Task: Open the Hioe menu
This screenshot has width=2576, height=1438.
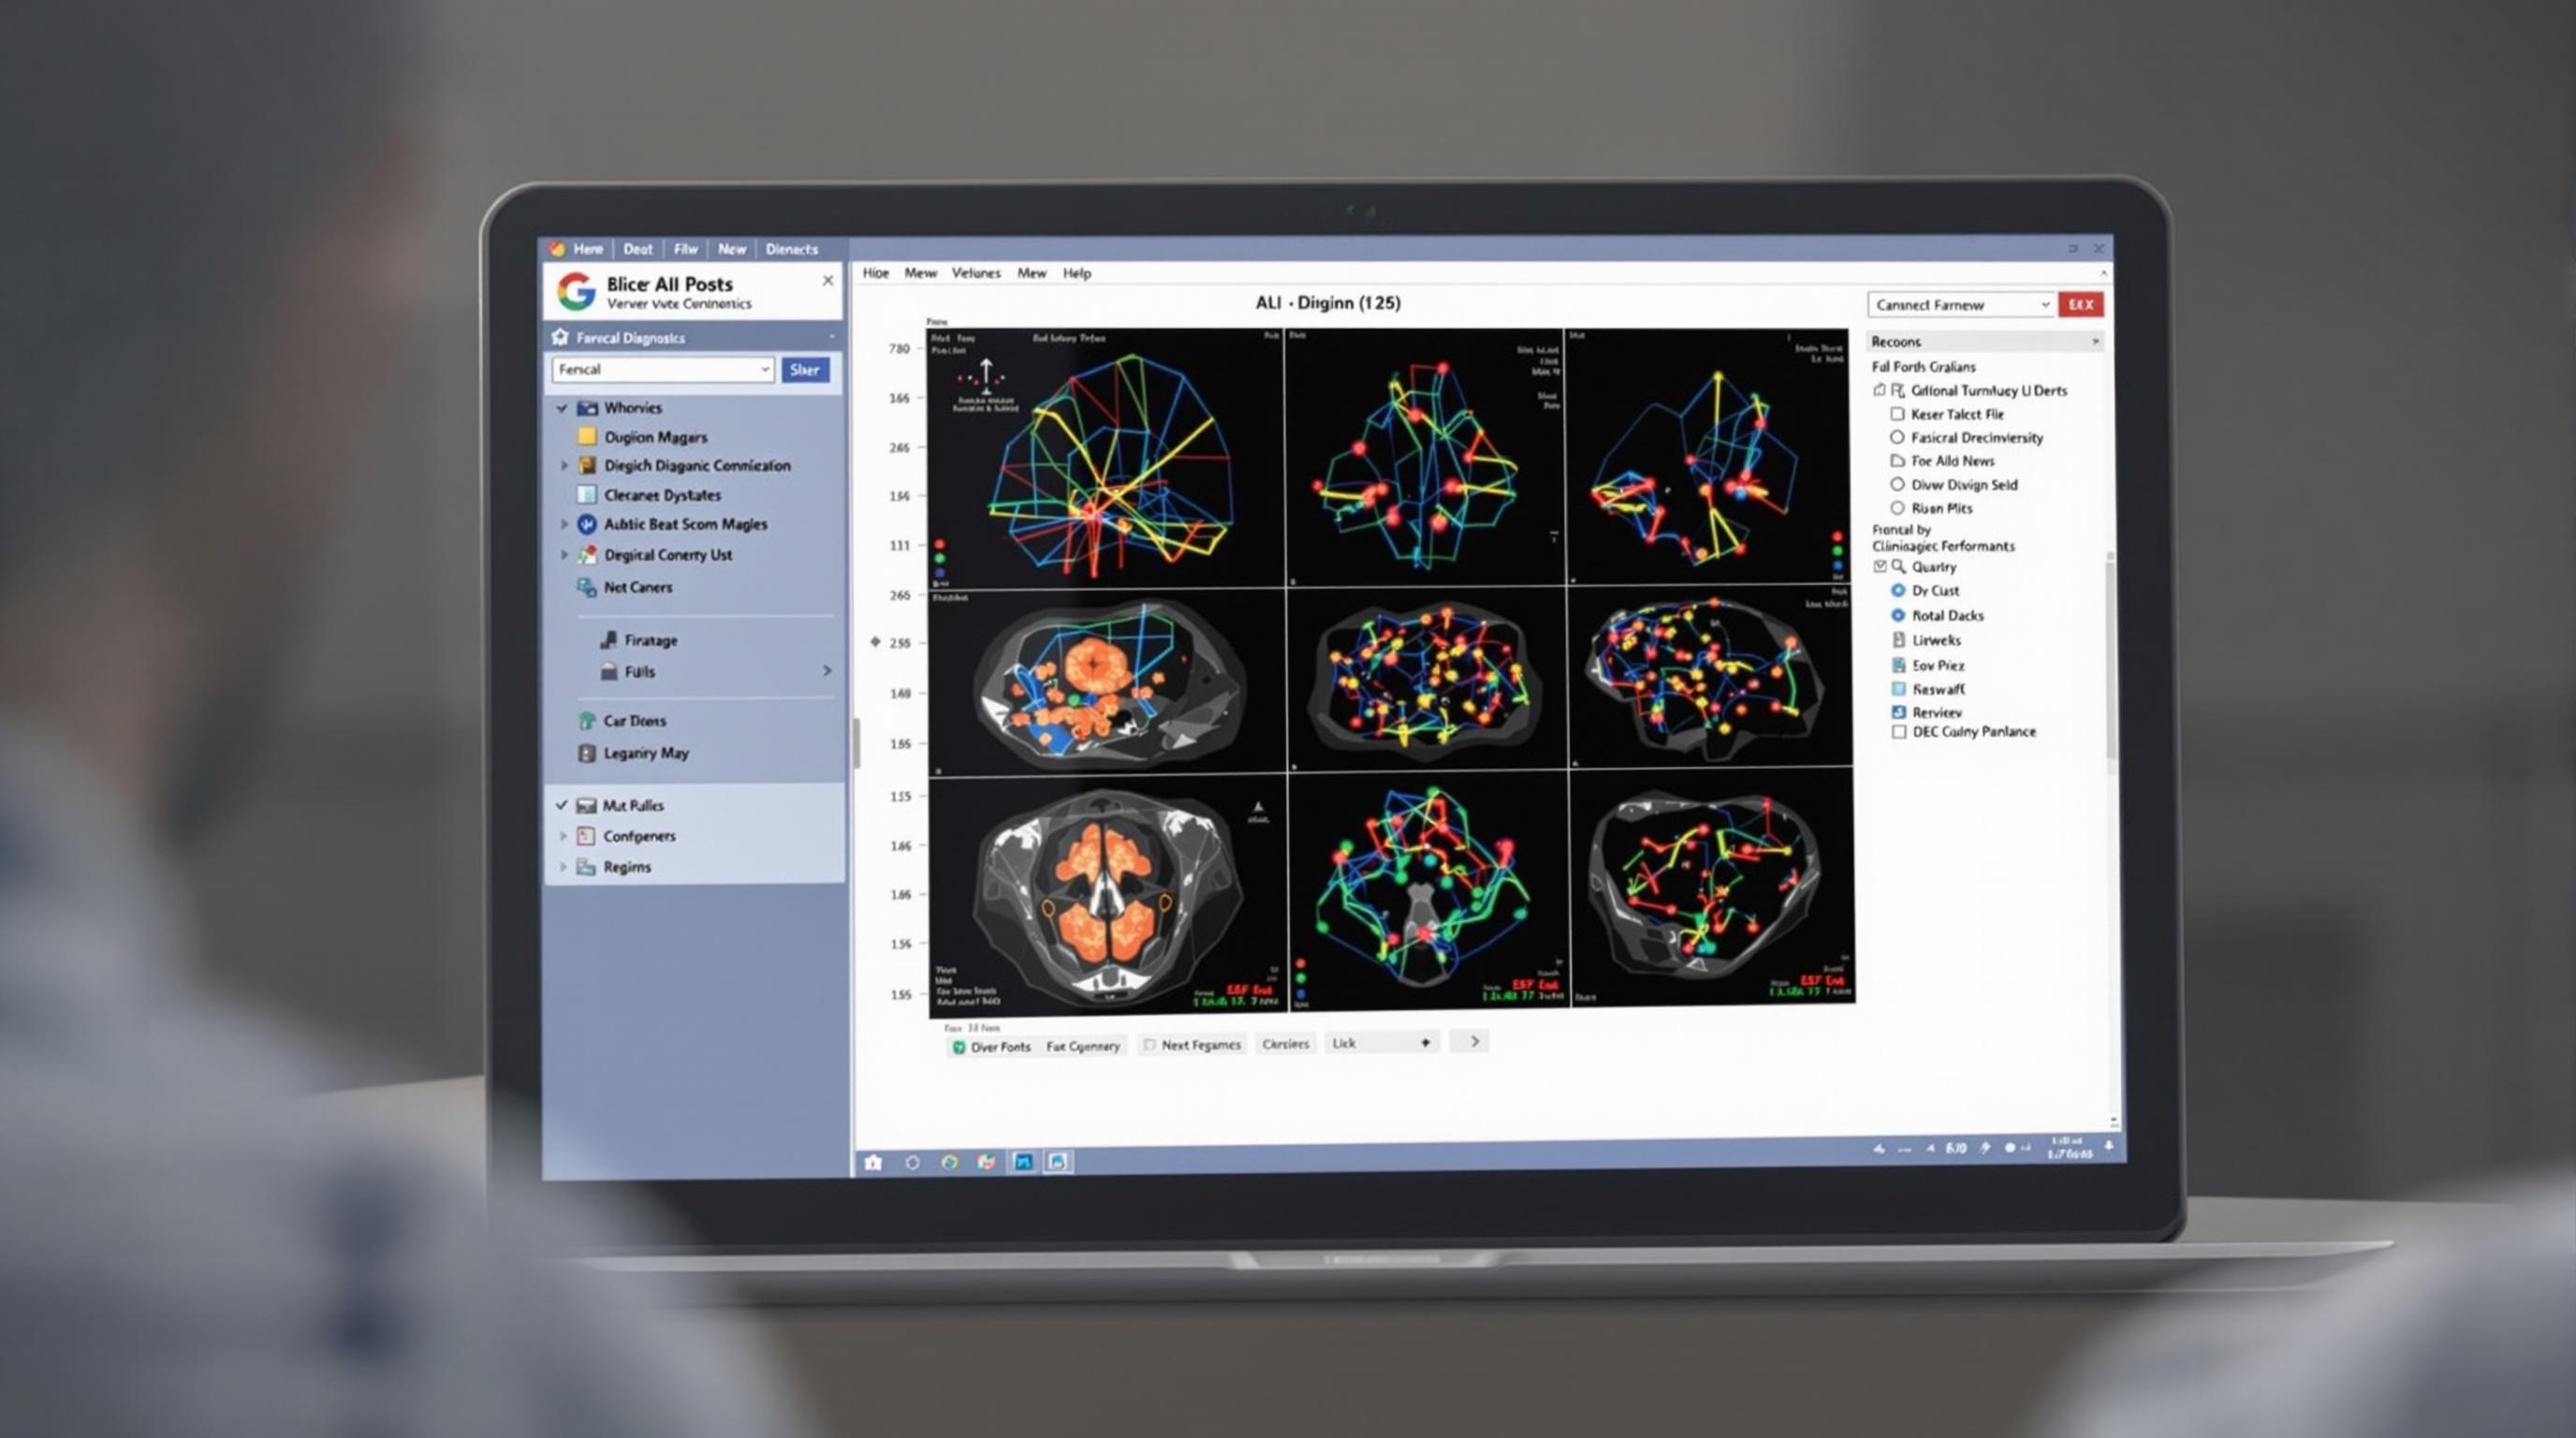Action: coord(876,273)
